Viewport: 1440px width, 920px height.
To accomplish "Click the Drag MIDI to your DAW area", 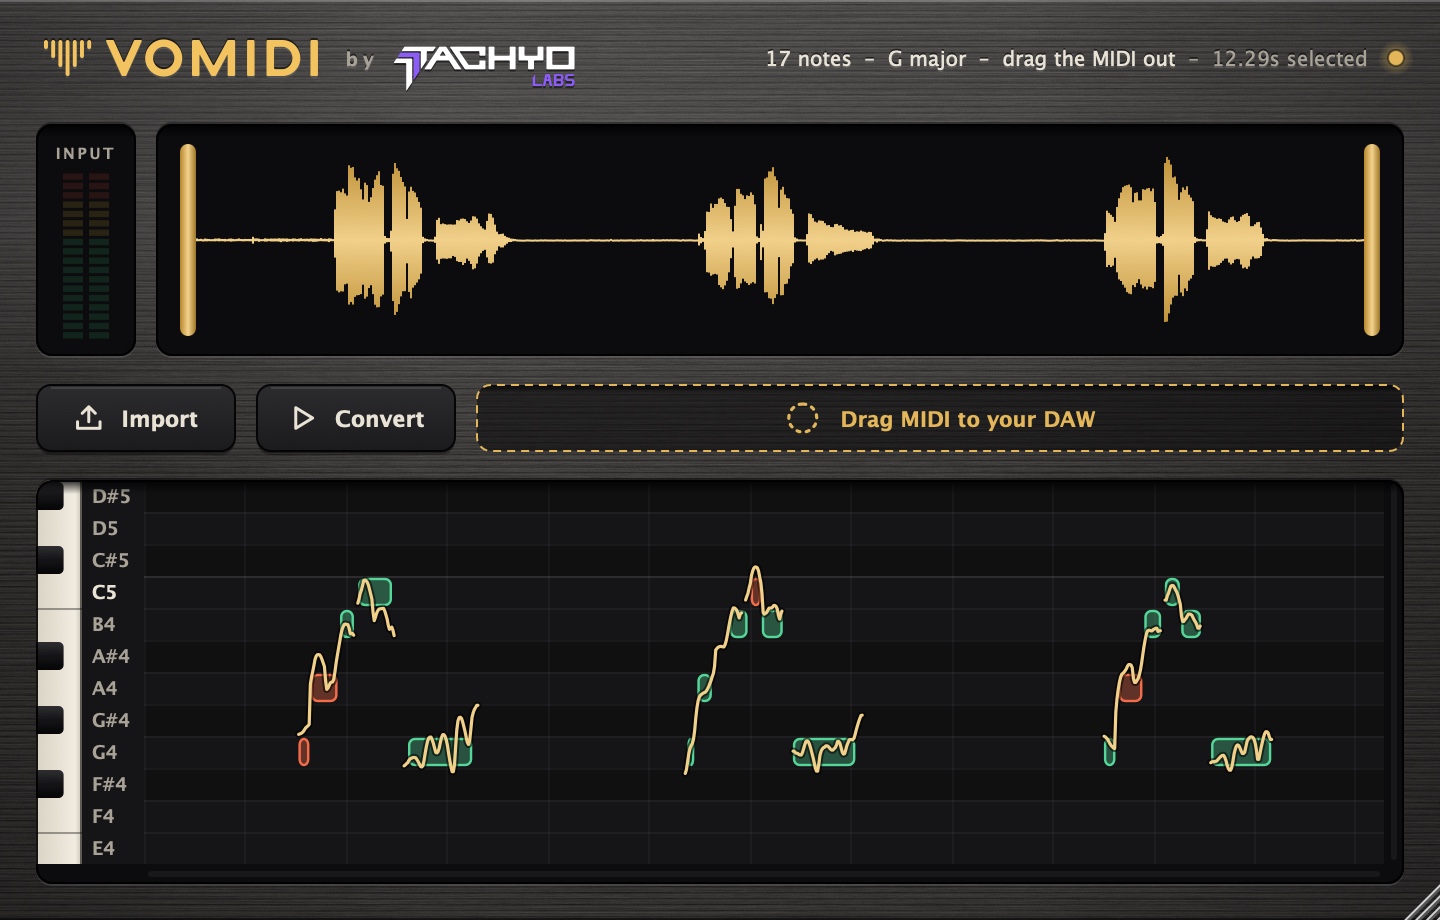I will [940, 418].
